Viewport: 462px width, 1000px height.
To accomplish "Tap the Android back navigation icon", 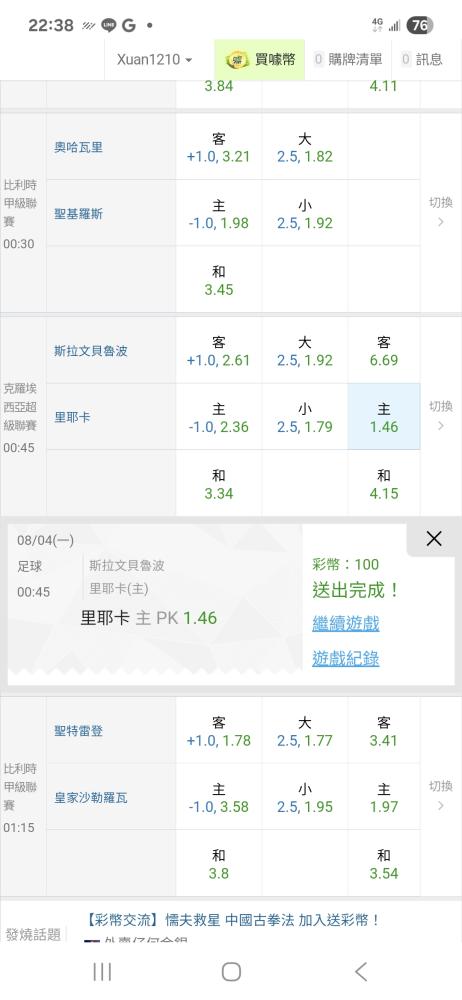I will 361,972.
